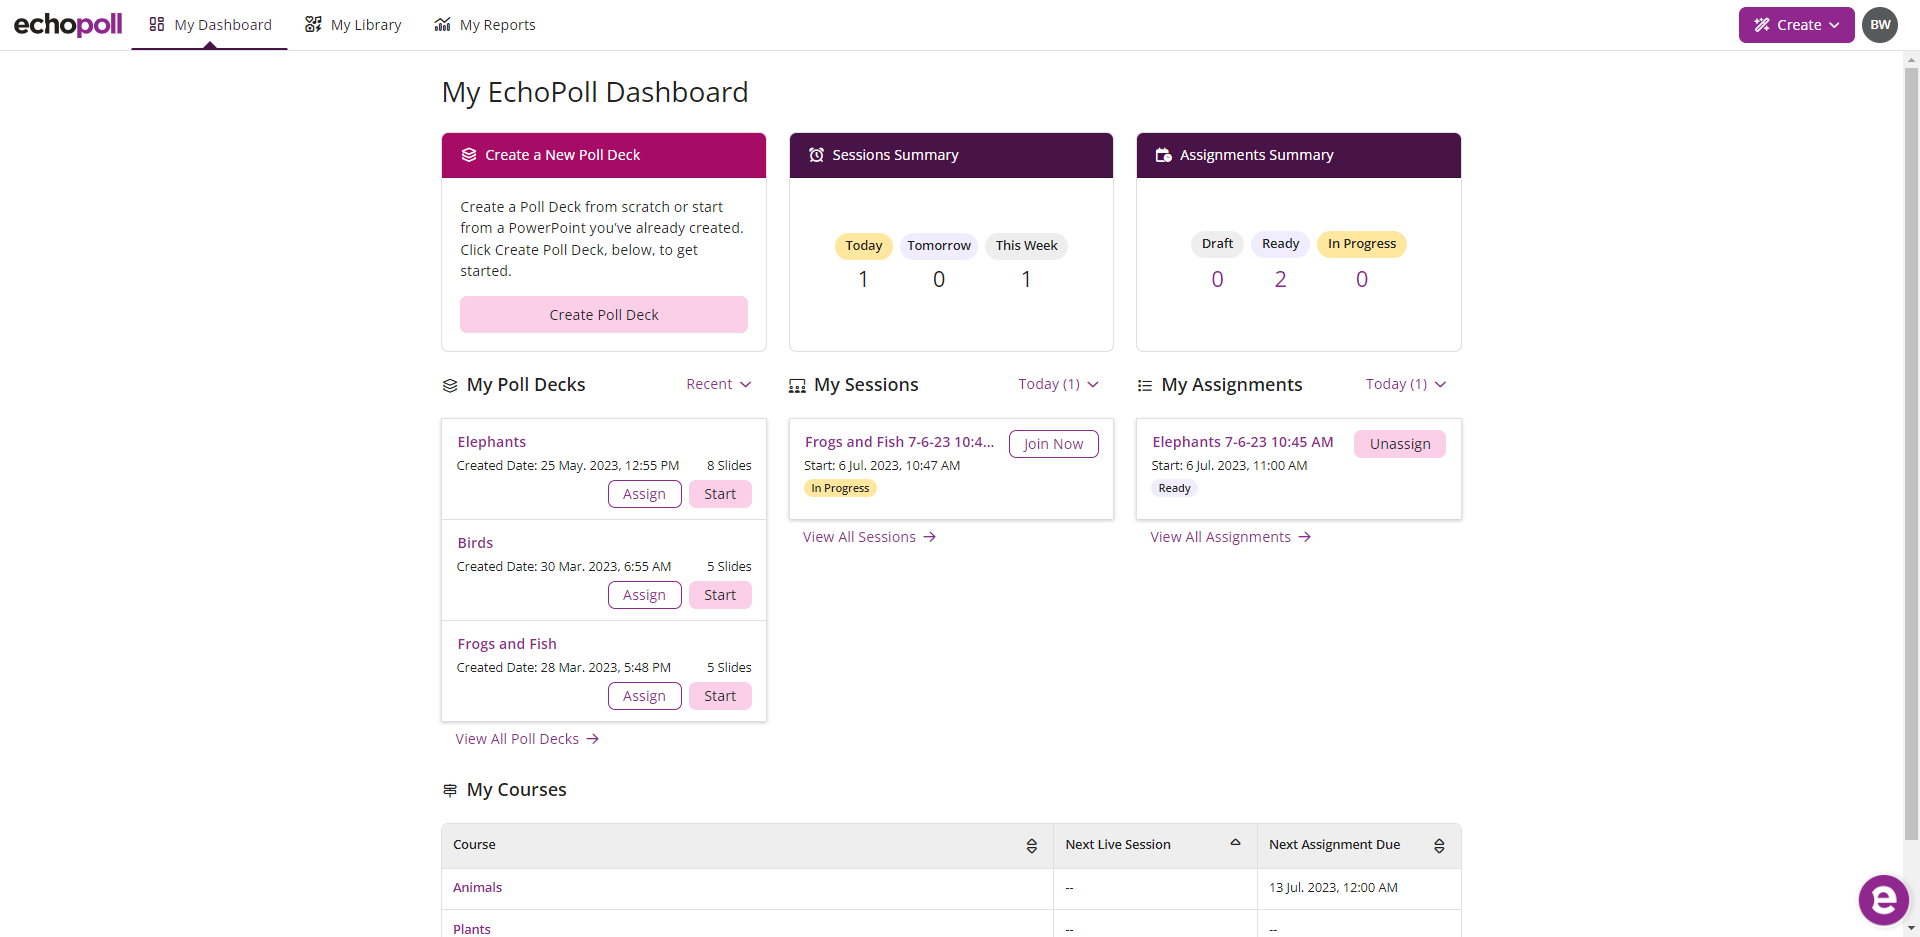This screenshot has width=1920, height=937.
Task: Click the BW user avatar
Action: pyautogui.click(x=1880, y=25)
